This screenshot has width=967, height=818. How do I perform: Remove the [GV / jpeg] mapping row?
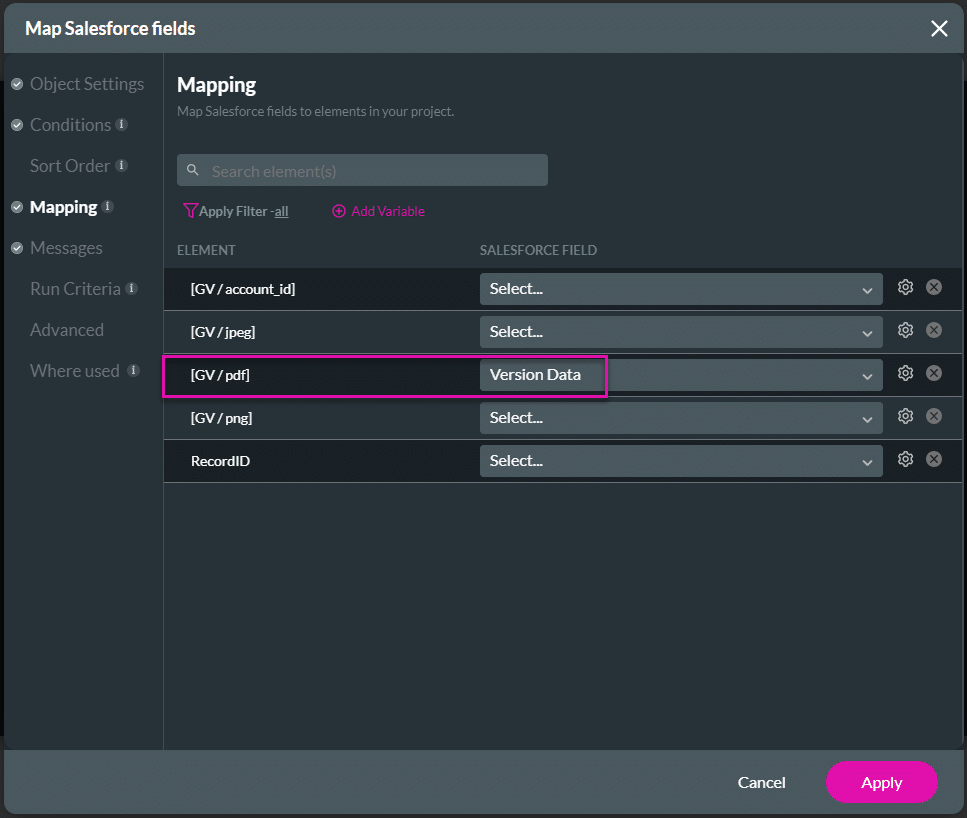pos(934,329)
